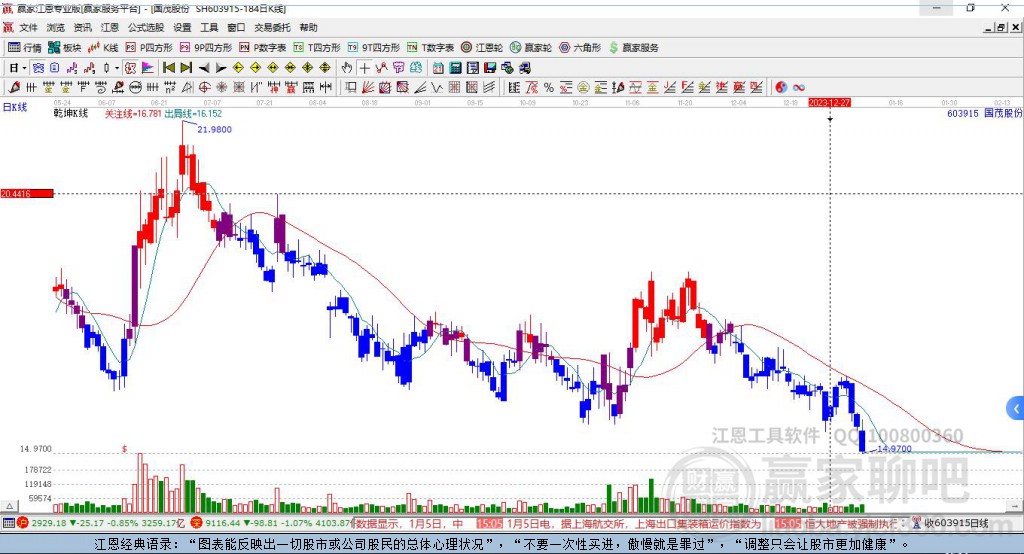Click the volume panel up-triangle button

(10, 506)
